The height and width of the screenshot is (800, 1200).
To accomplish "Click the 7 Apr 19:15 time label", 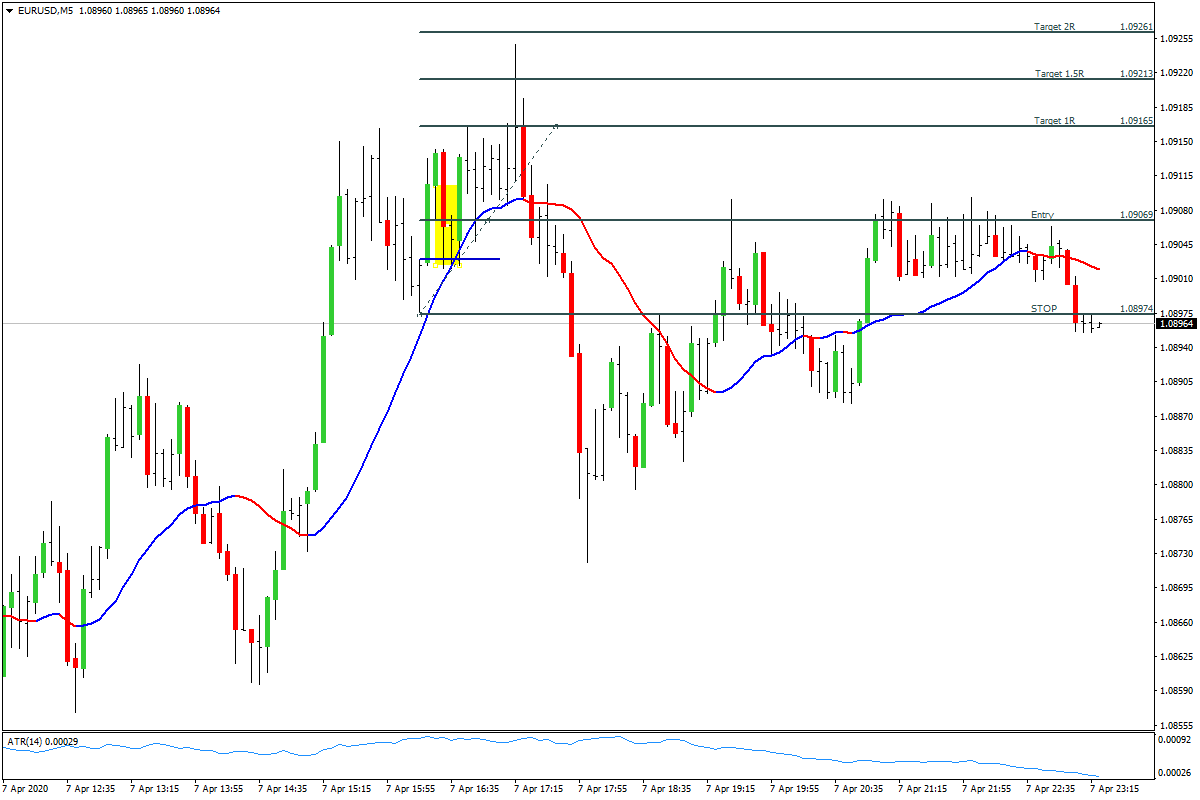I will click(732, 789).
